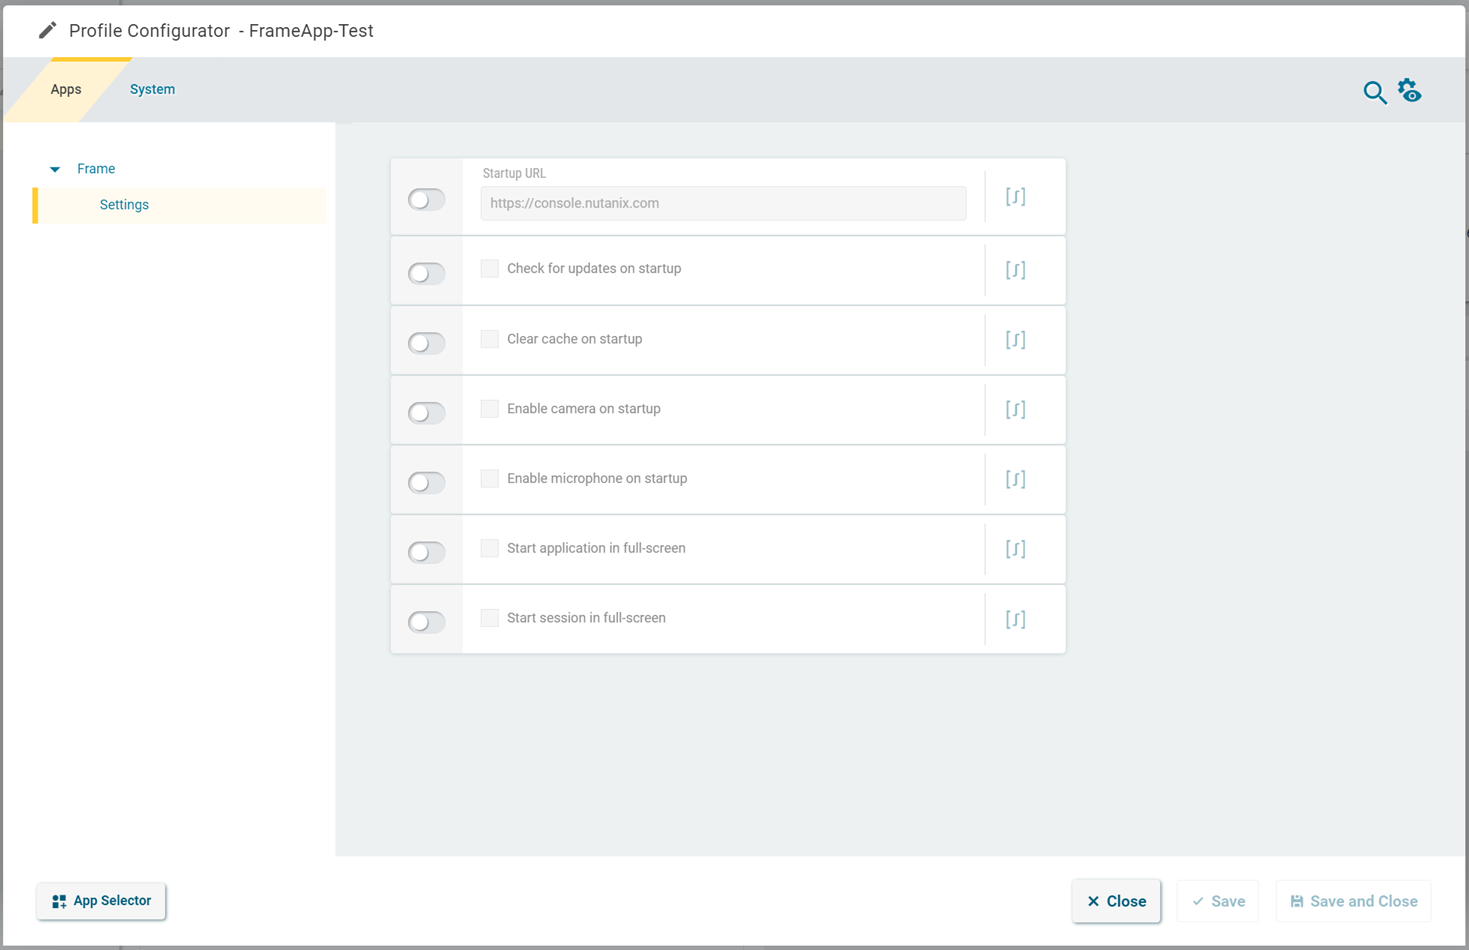Toggle the Start session in full-screen switch
The image size is (1469, 950).
[426, 621]
